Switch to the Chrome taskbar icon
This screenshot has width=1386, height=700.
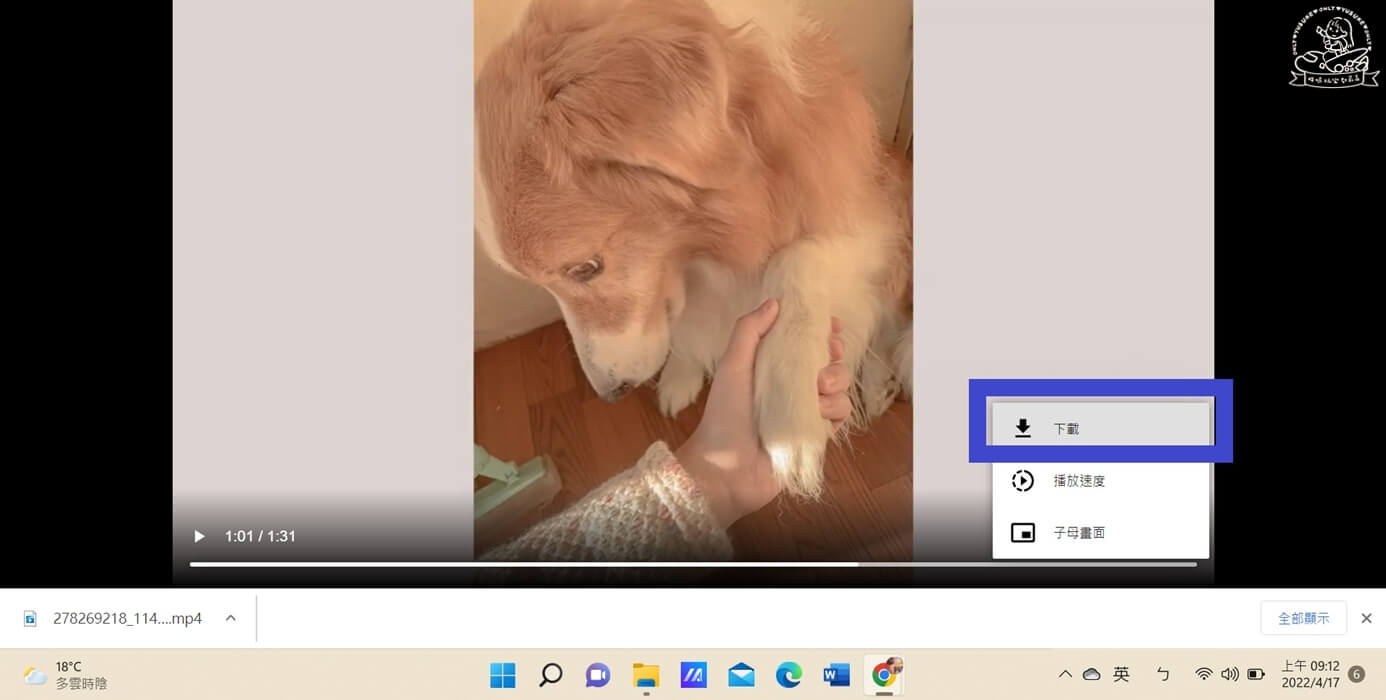(x=884, y=675)
